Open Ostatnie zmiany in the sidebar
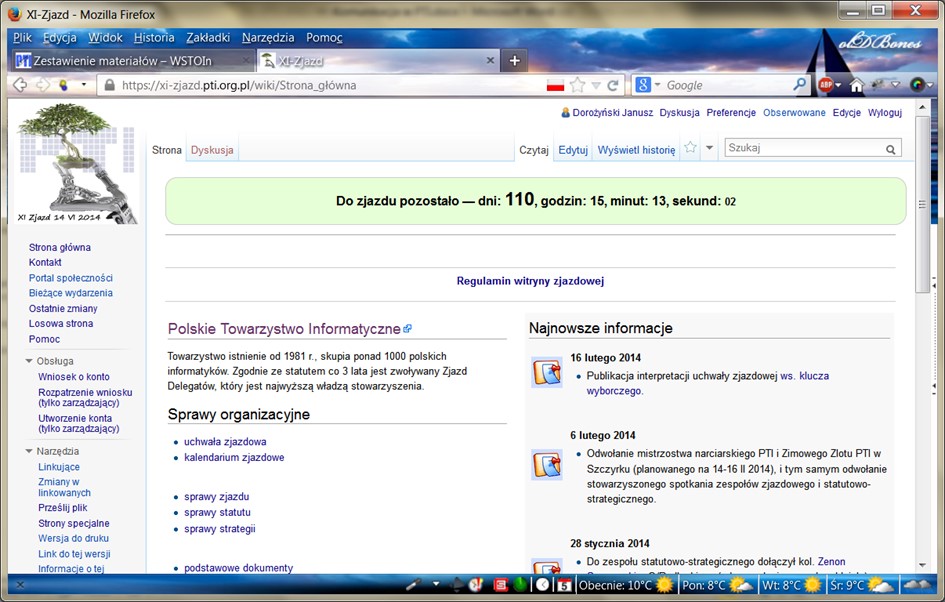The width and height of the screenshot is (945, 602). point(63,309)
